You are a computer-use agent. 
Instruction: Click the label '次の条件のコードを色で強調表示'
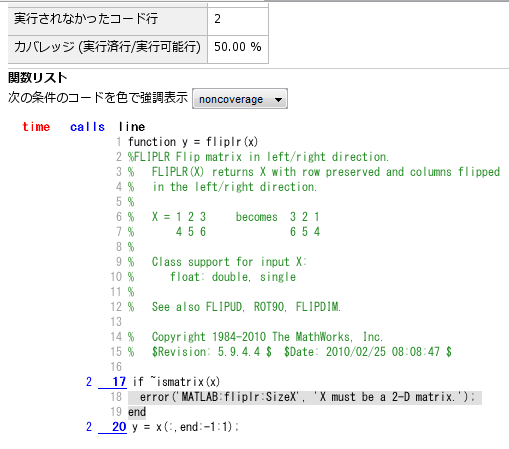98,98
